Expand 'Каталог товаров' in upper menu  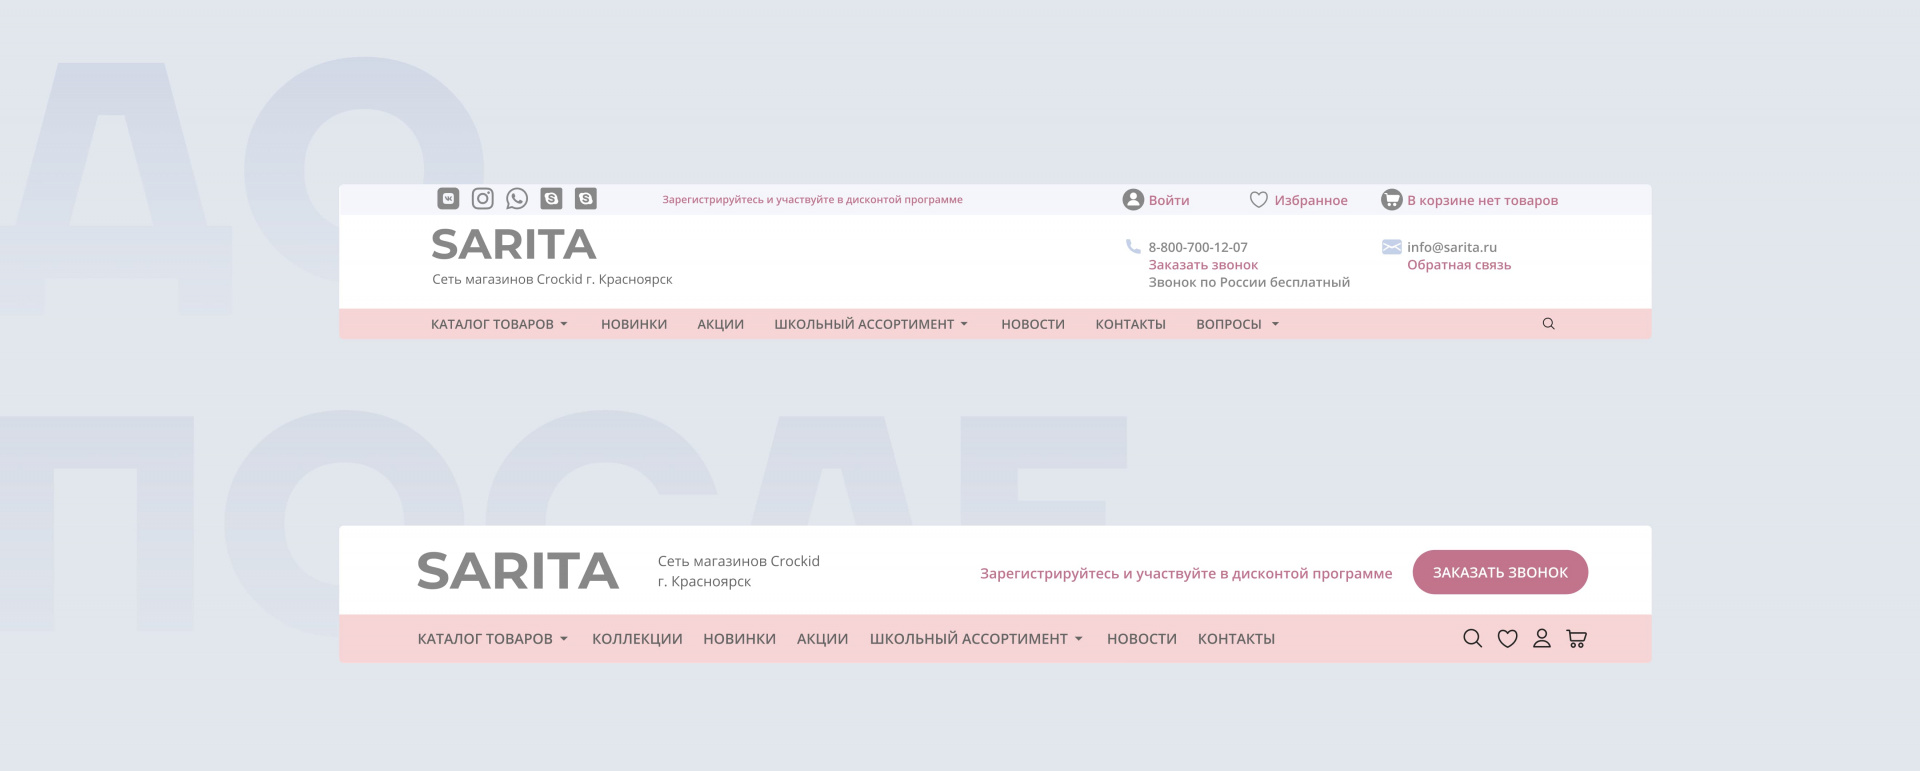(x=499, y=324)
